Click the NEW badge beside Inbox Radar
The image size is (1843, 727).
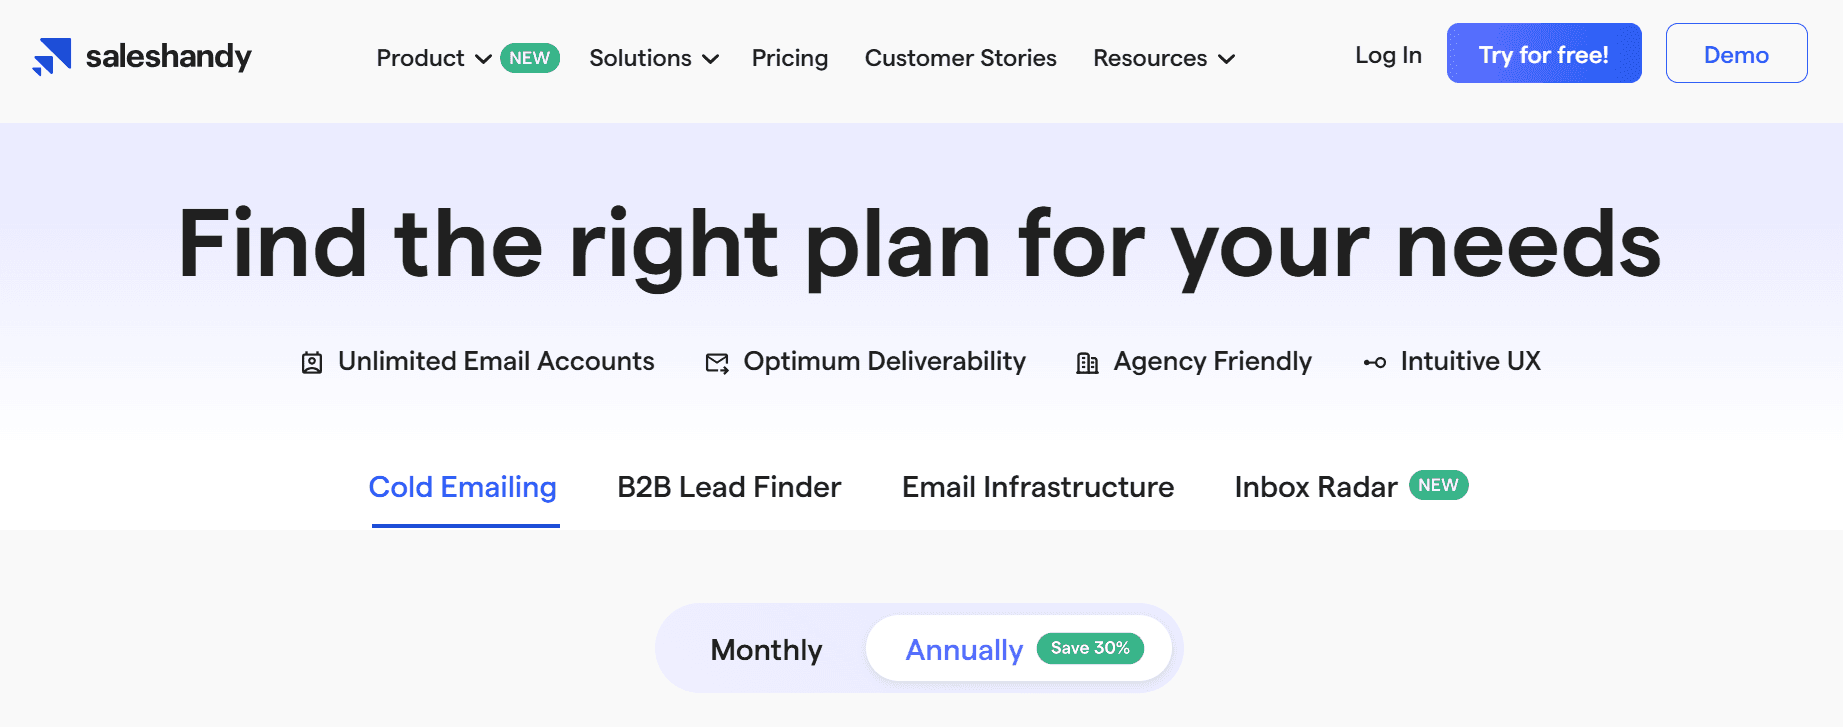tap(1438, 485)
